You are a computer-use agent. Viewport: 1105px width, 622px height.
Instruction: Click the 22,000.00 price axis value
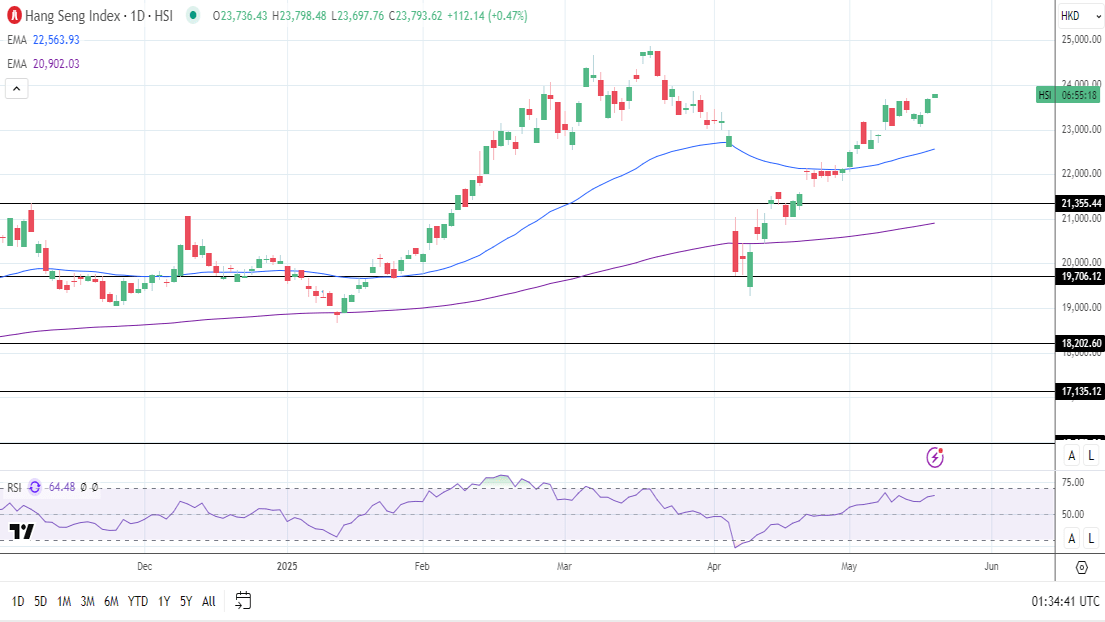pyautogui.click(x=1081, y=173)
